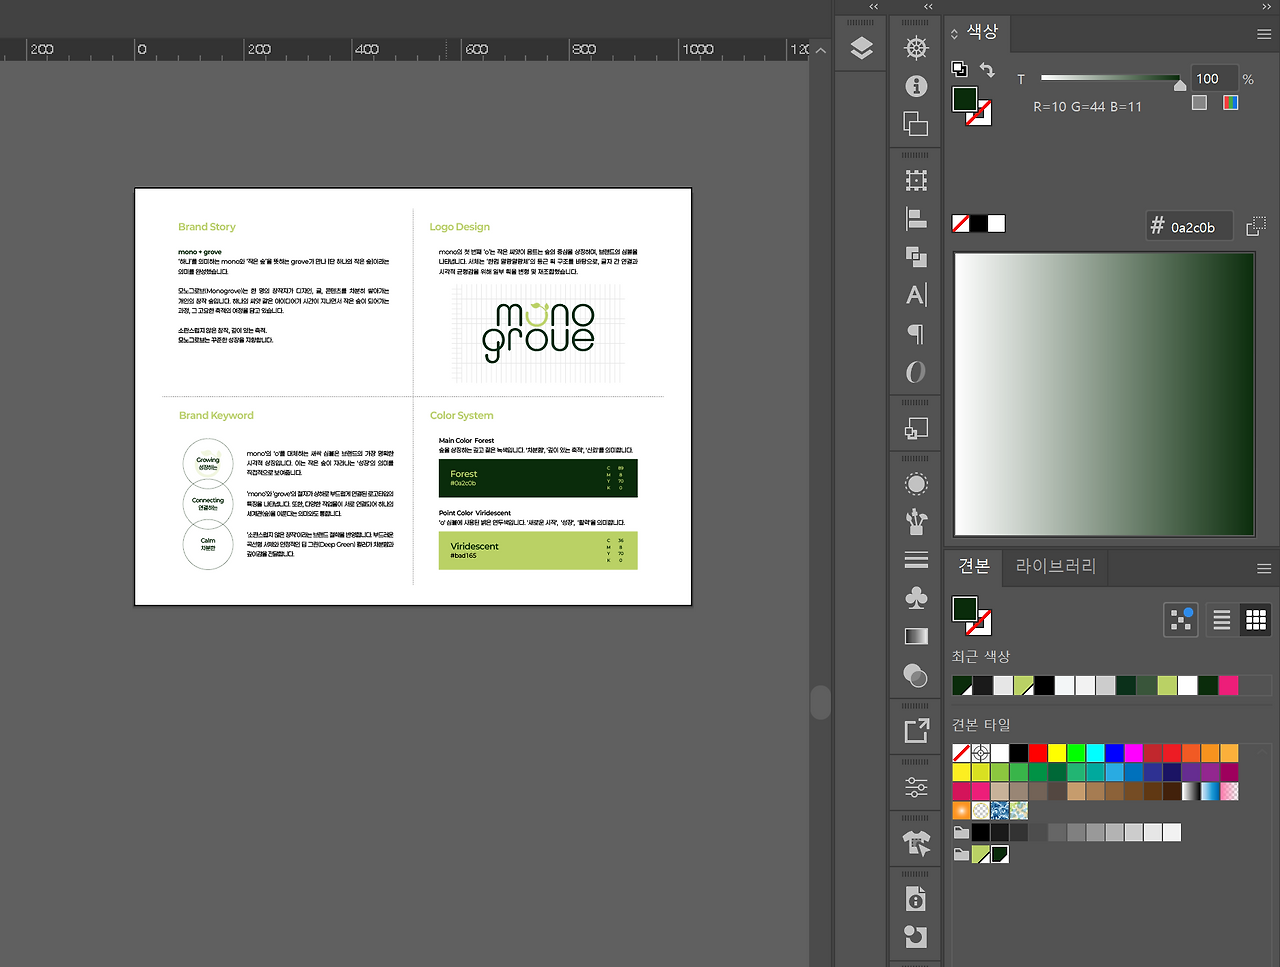
Task: Click the swatch theme picker icon
Action: [x=1182, y=620]
